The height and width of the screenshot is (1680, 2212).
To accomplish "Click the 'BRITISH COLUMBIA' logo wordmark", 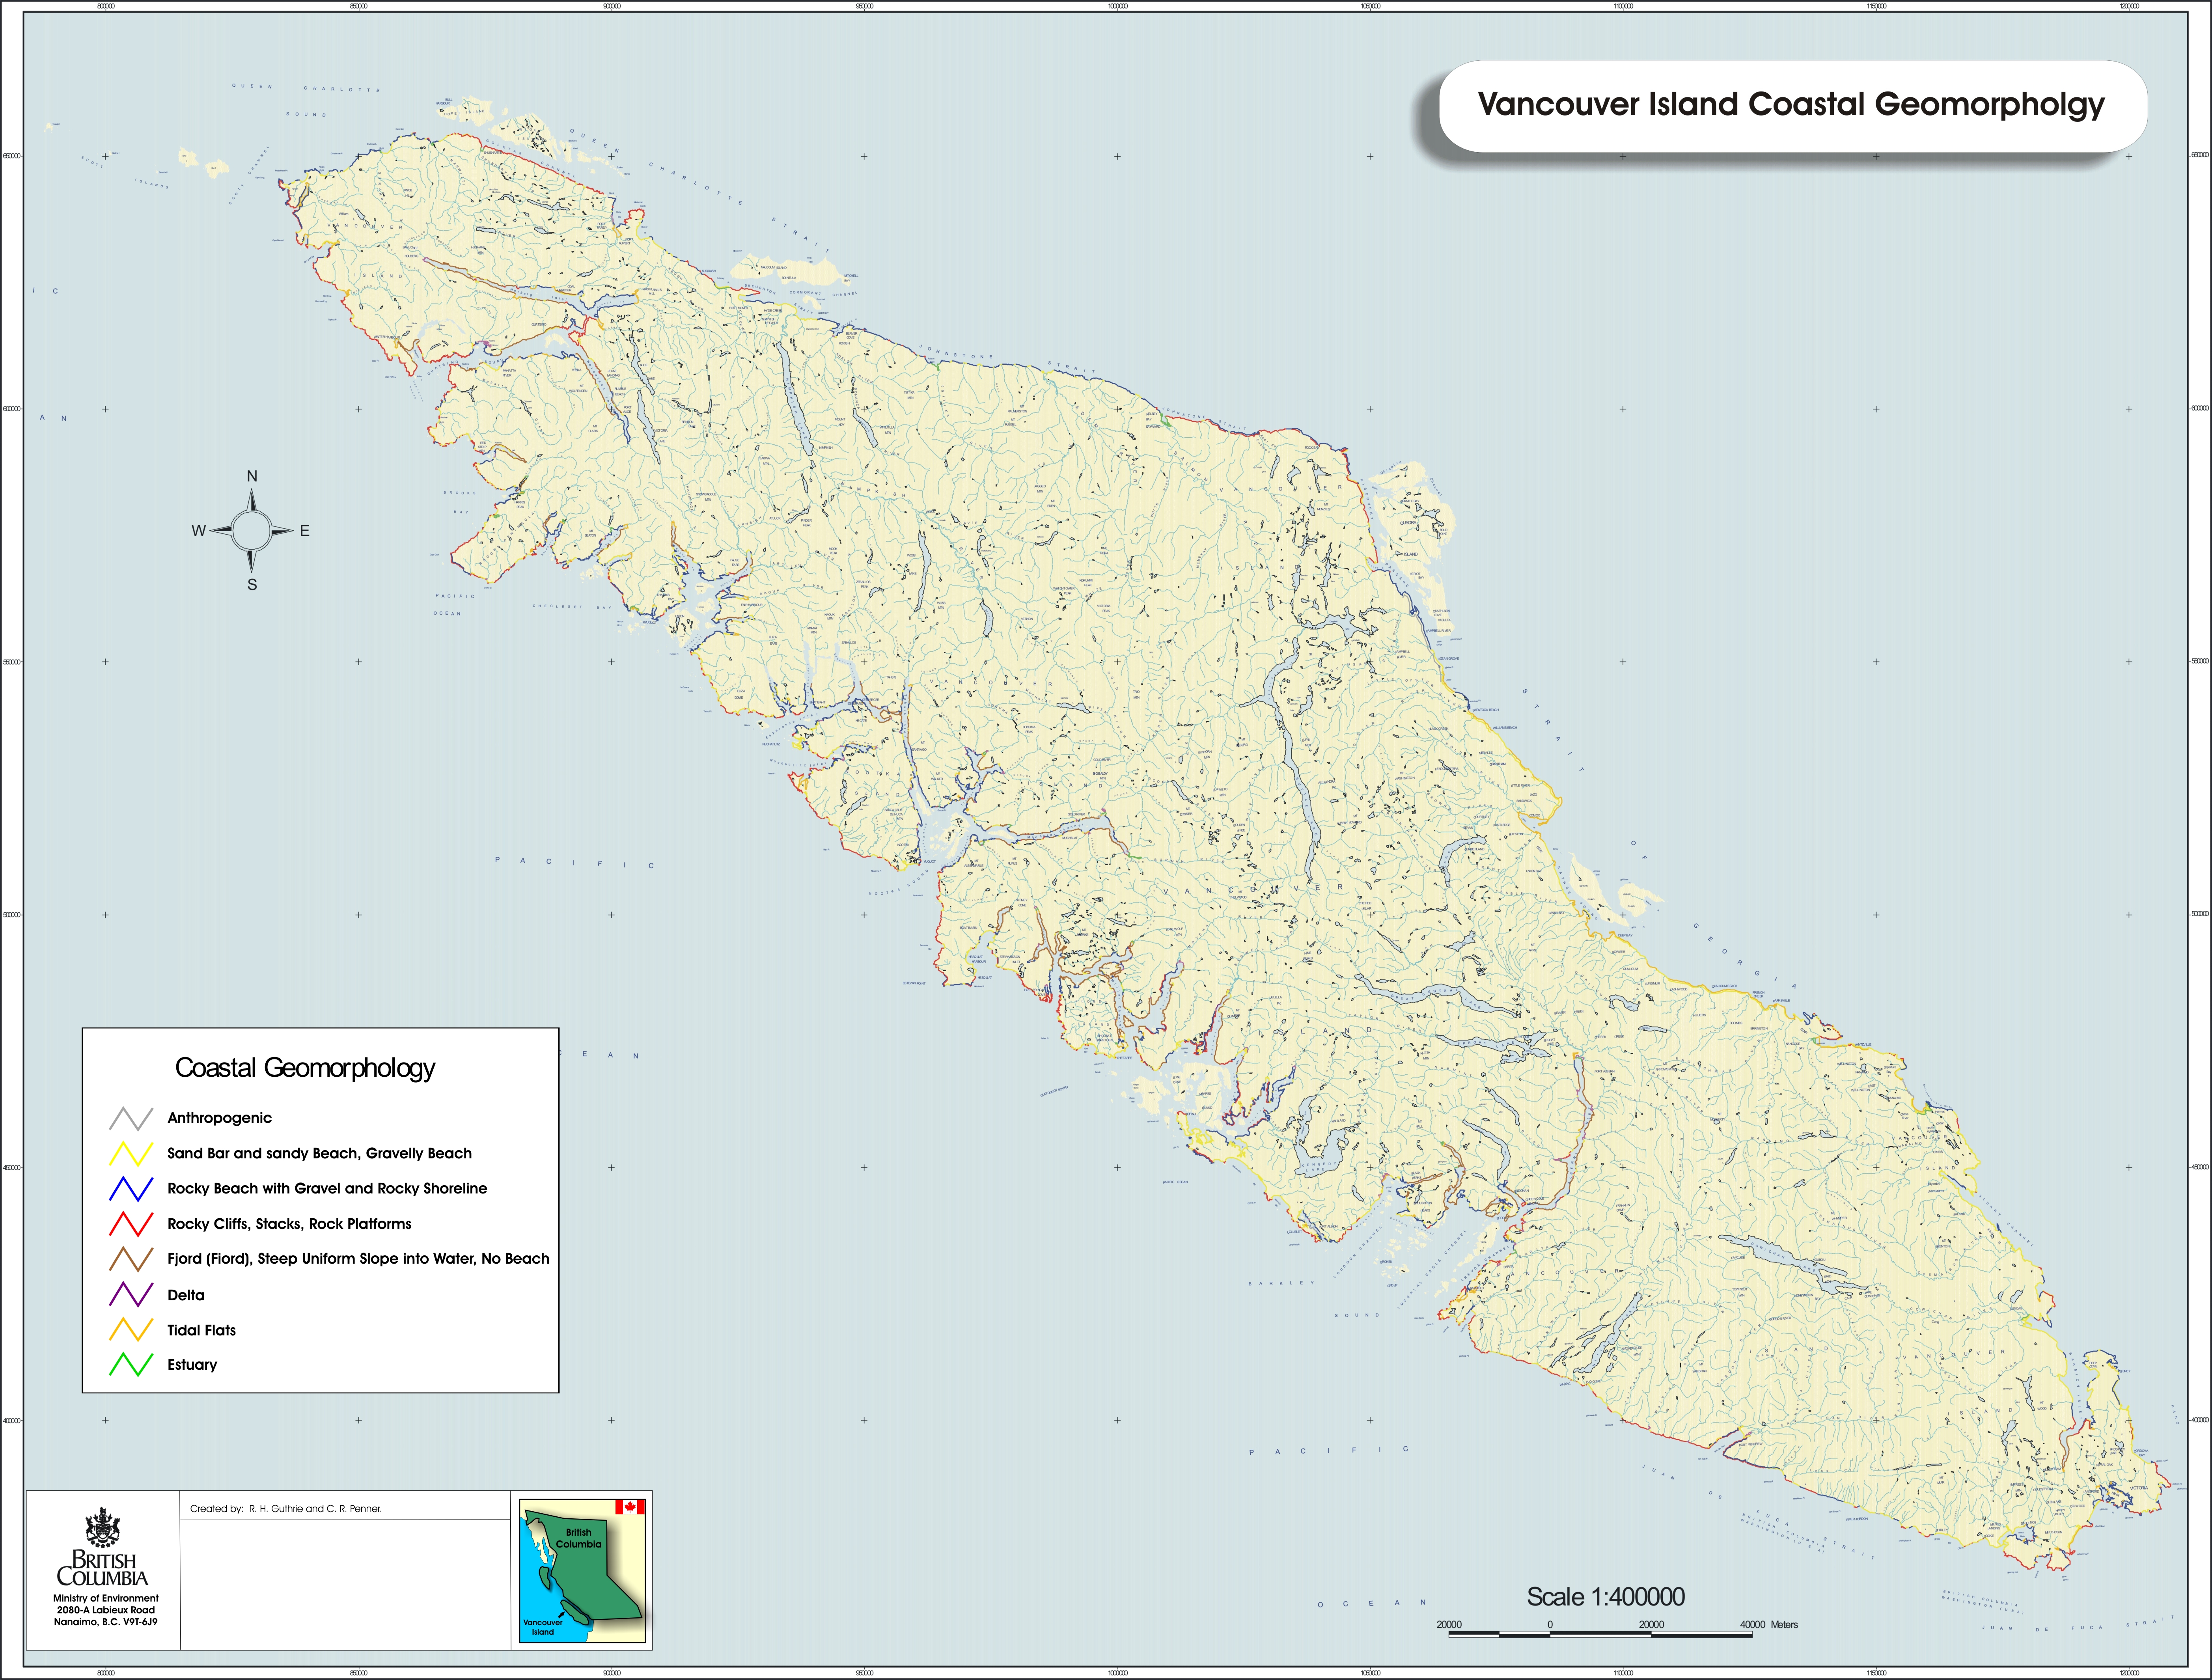I will tap(102, 1569).
